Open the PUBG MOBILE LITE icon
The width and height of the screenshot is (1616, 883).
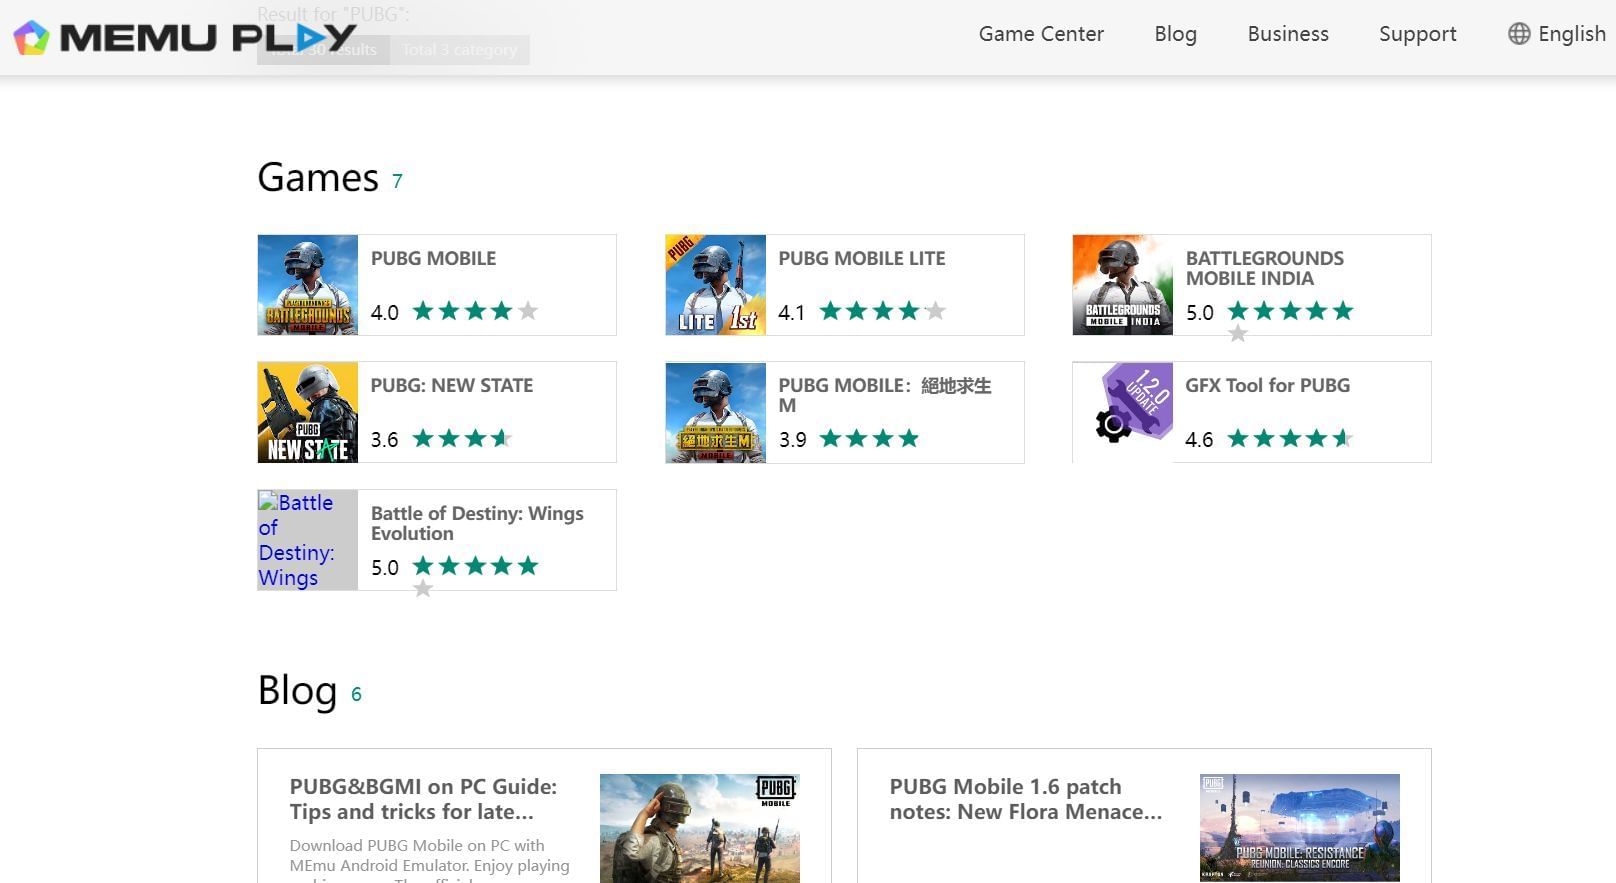tap(716, 285)
